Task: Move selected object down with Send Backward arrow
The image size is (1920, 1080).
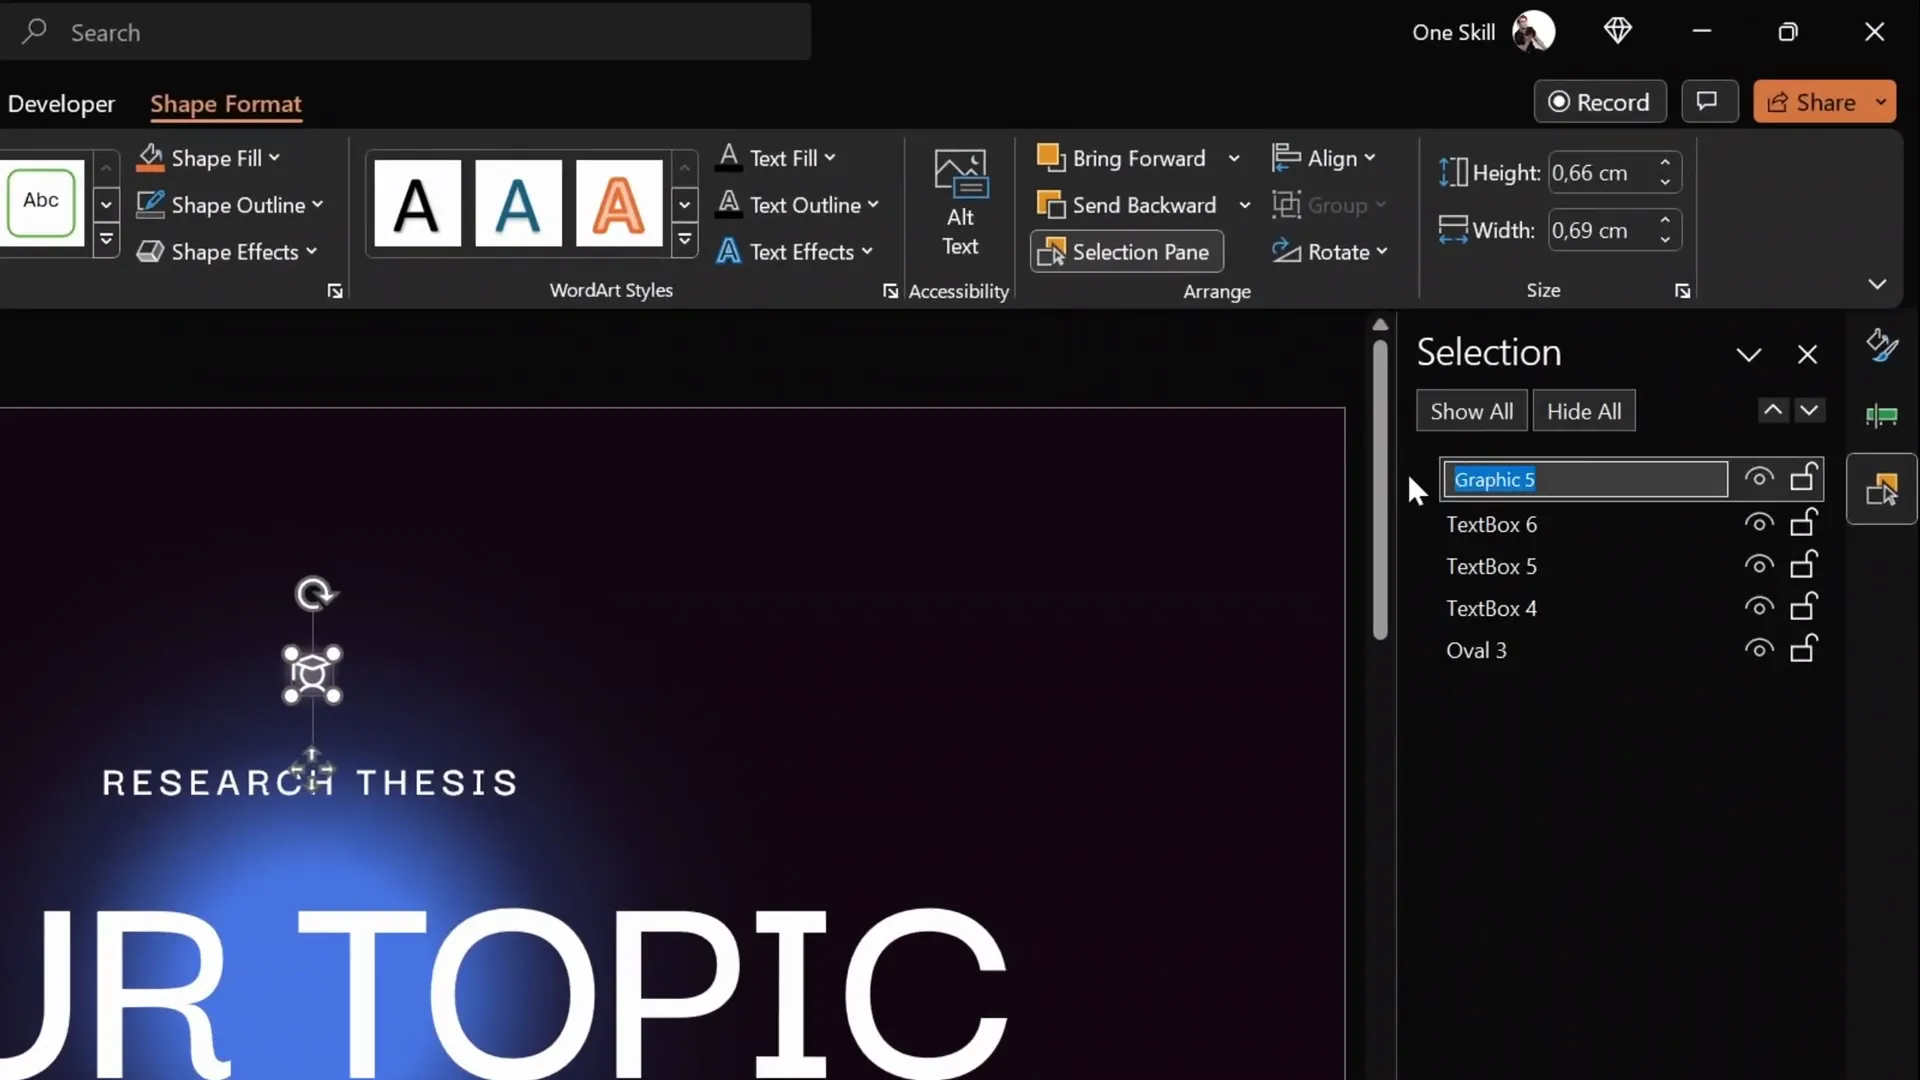Action: [x=1809, y=411]
